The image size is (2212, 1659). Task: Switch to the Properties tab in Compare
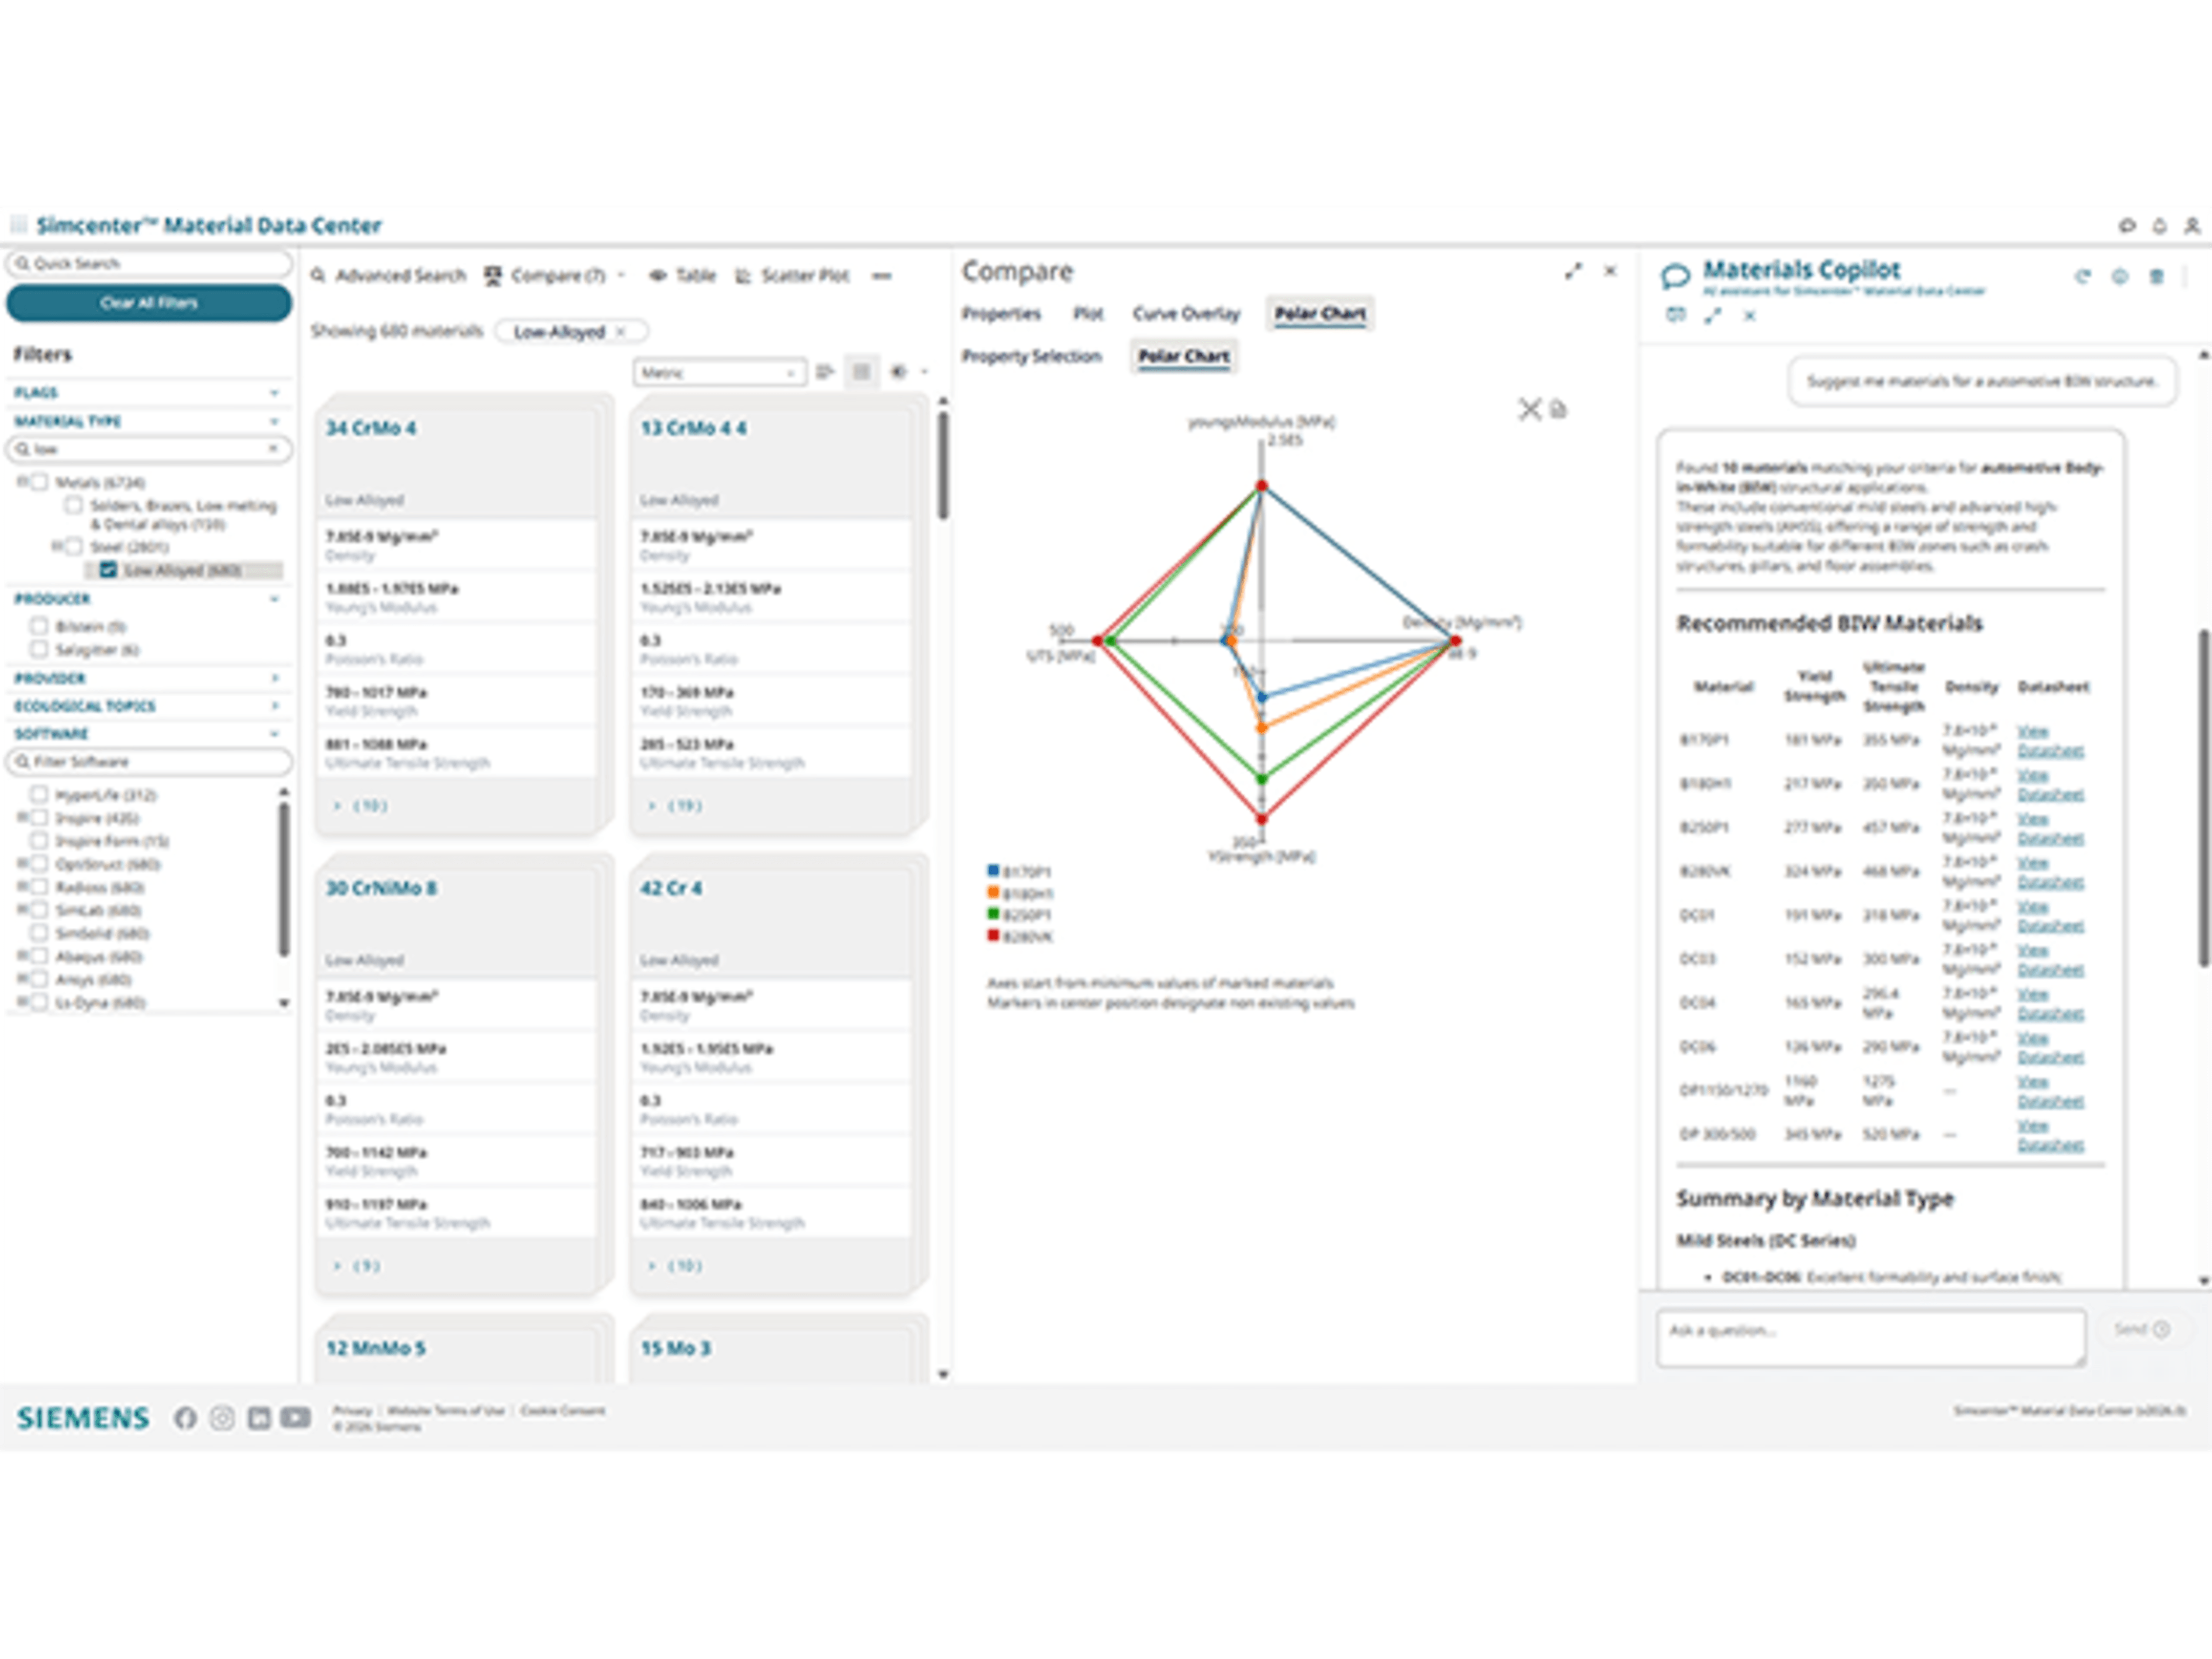[1001, 314]
